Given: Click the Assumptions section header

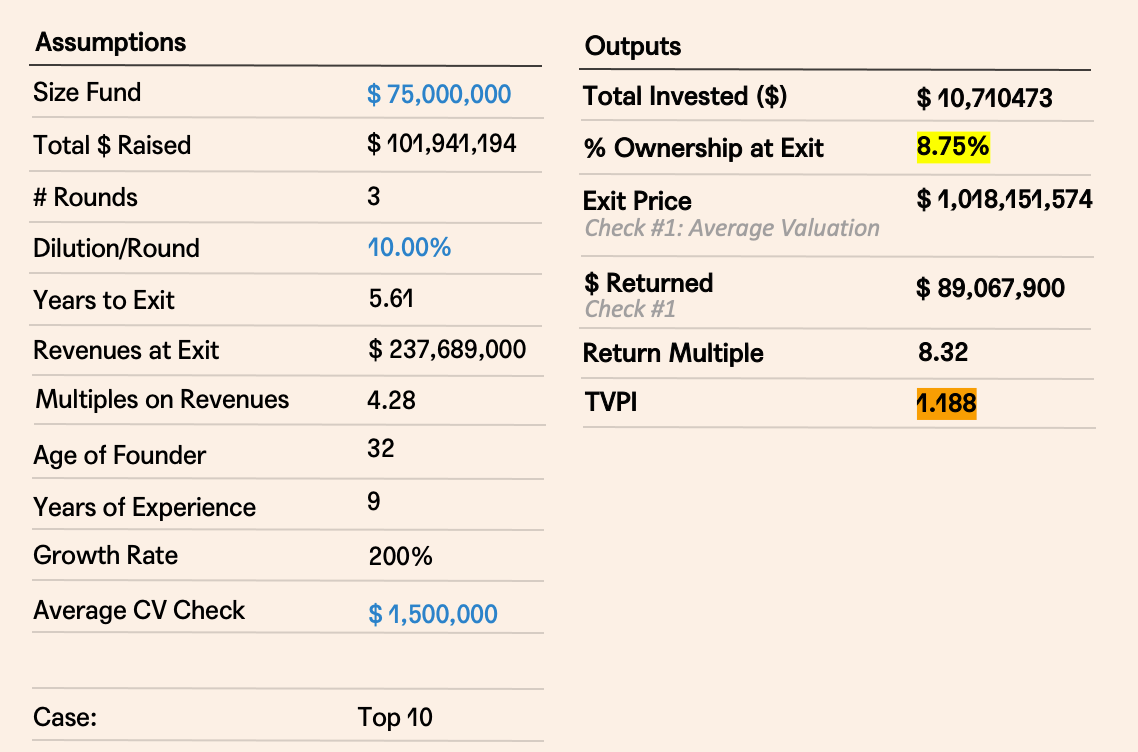Looking at the screenshot, I should pos(110,43).
